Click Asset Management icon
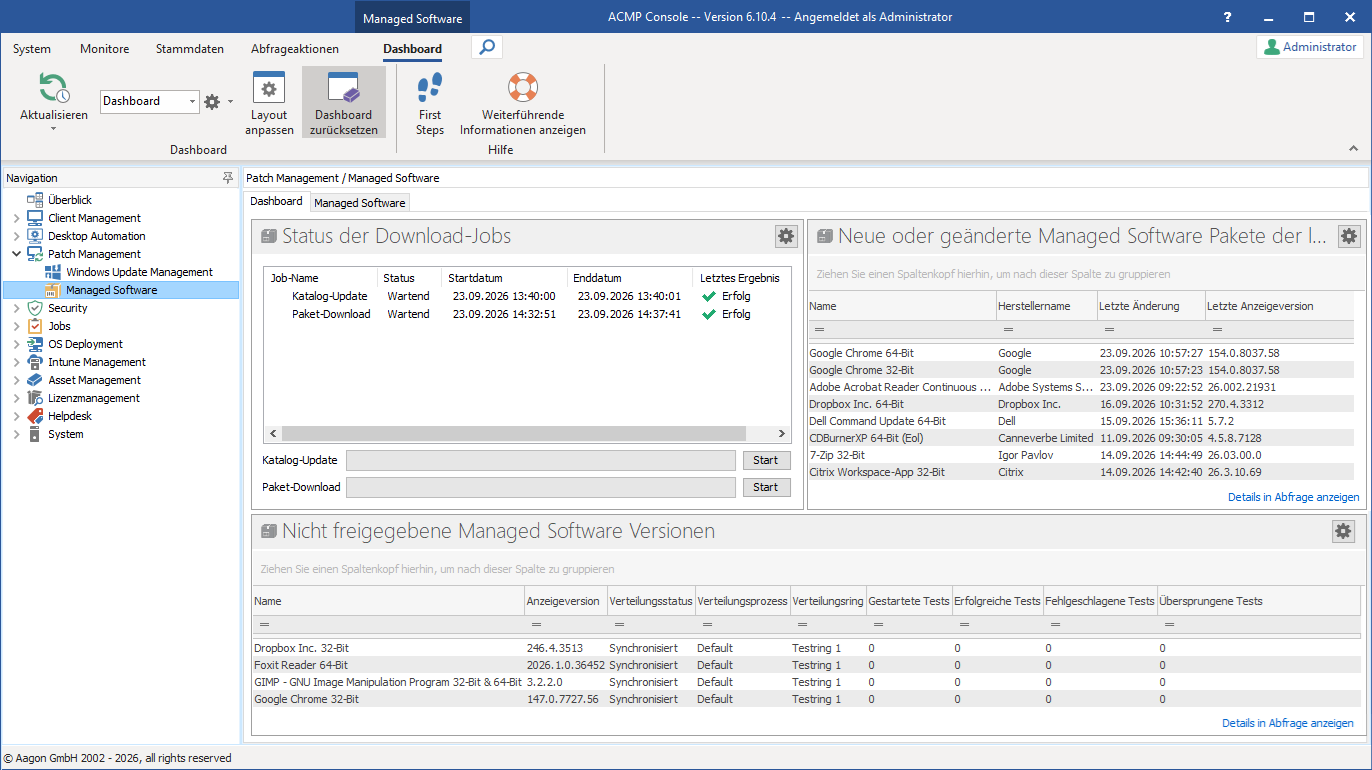The image size is (1372, 770). pos(35,380)
